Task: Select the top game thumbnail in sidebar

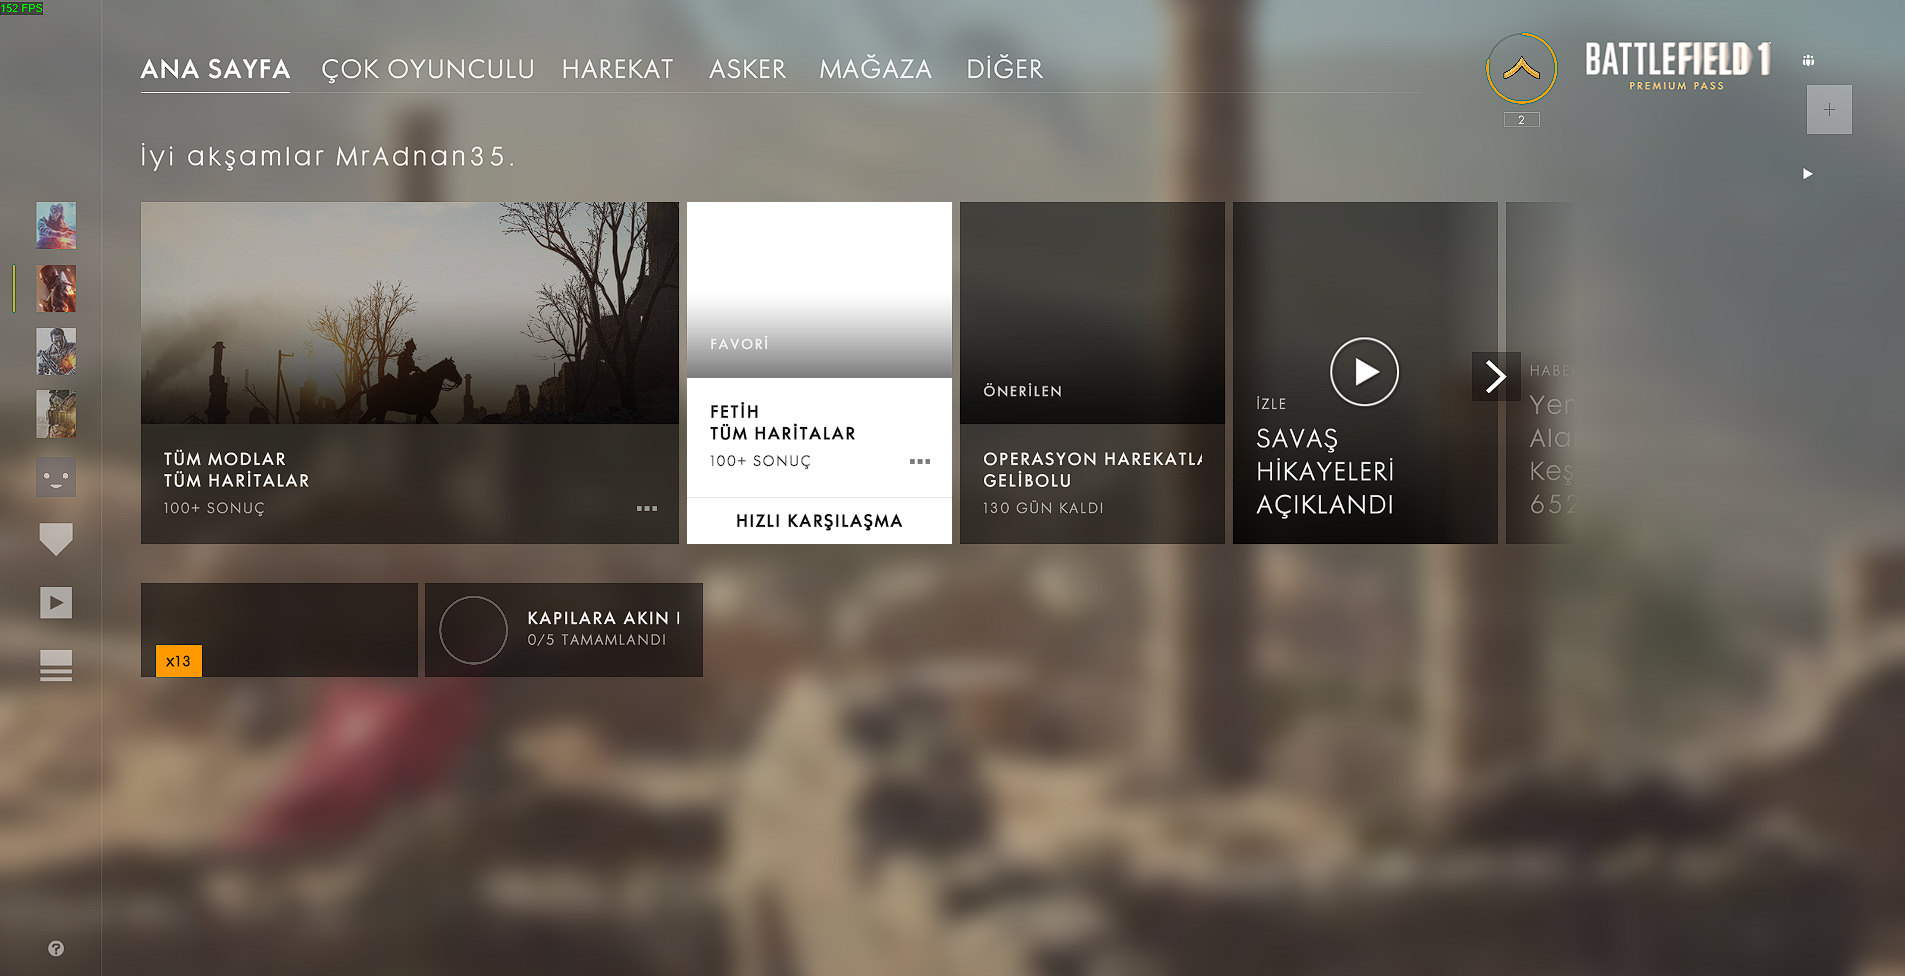Action: pos(56,226)
